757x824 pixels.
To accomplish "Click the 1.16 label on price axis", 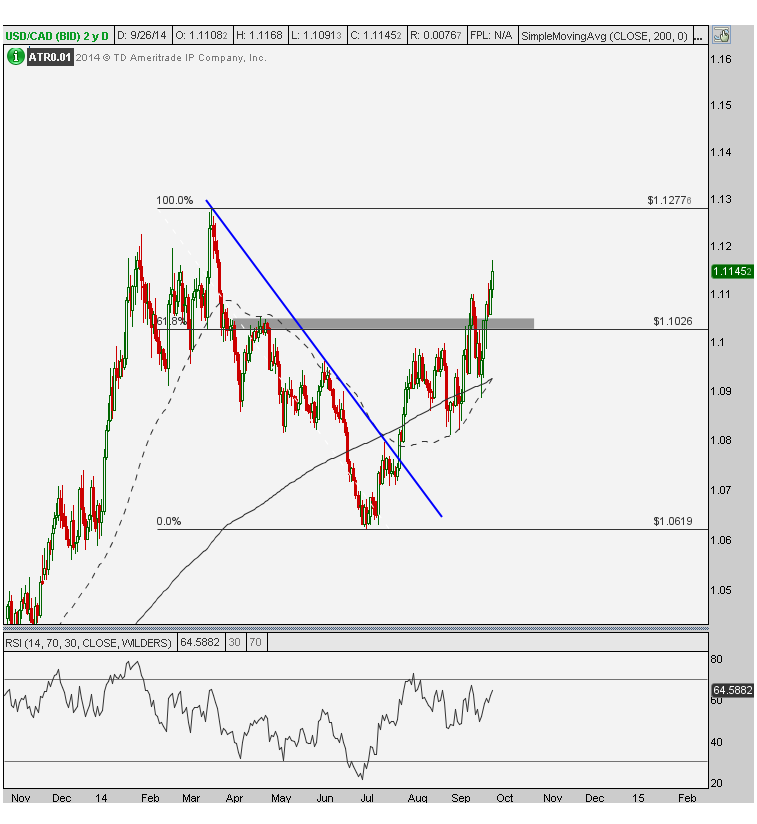I will click(721, 59).
